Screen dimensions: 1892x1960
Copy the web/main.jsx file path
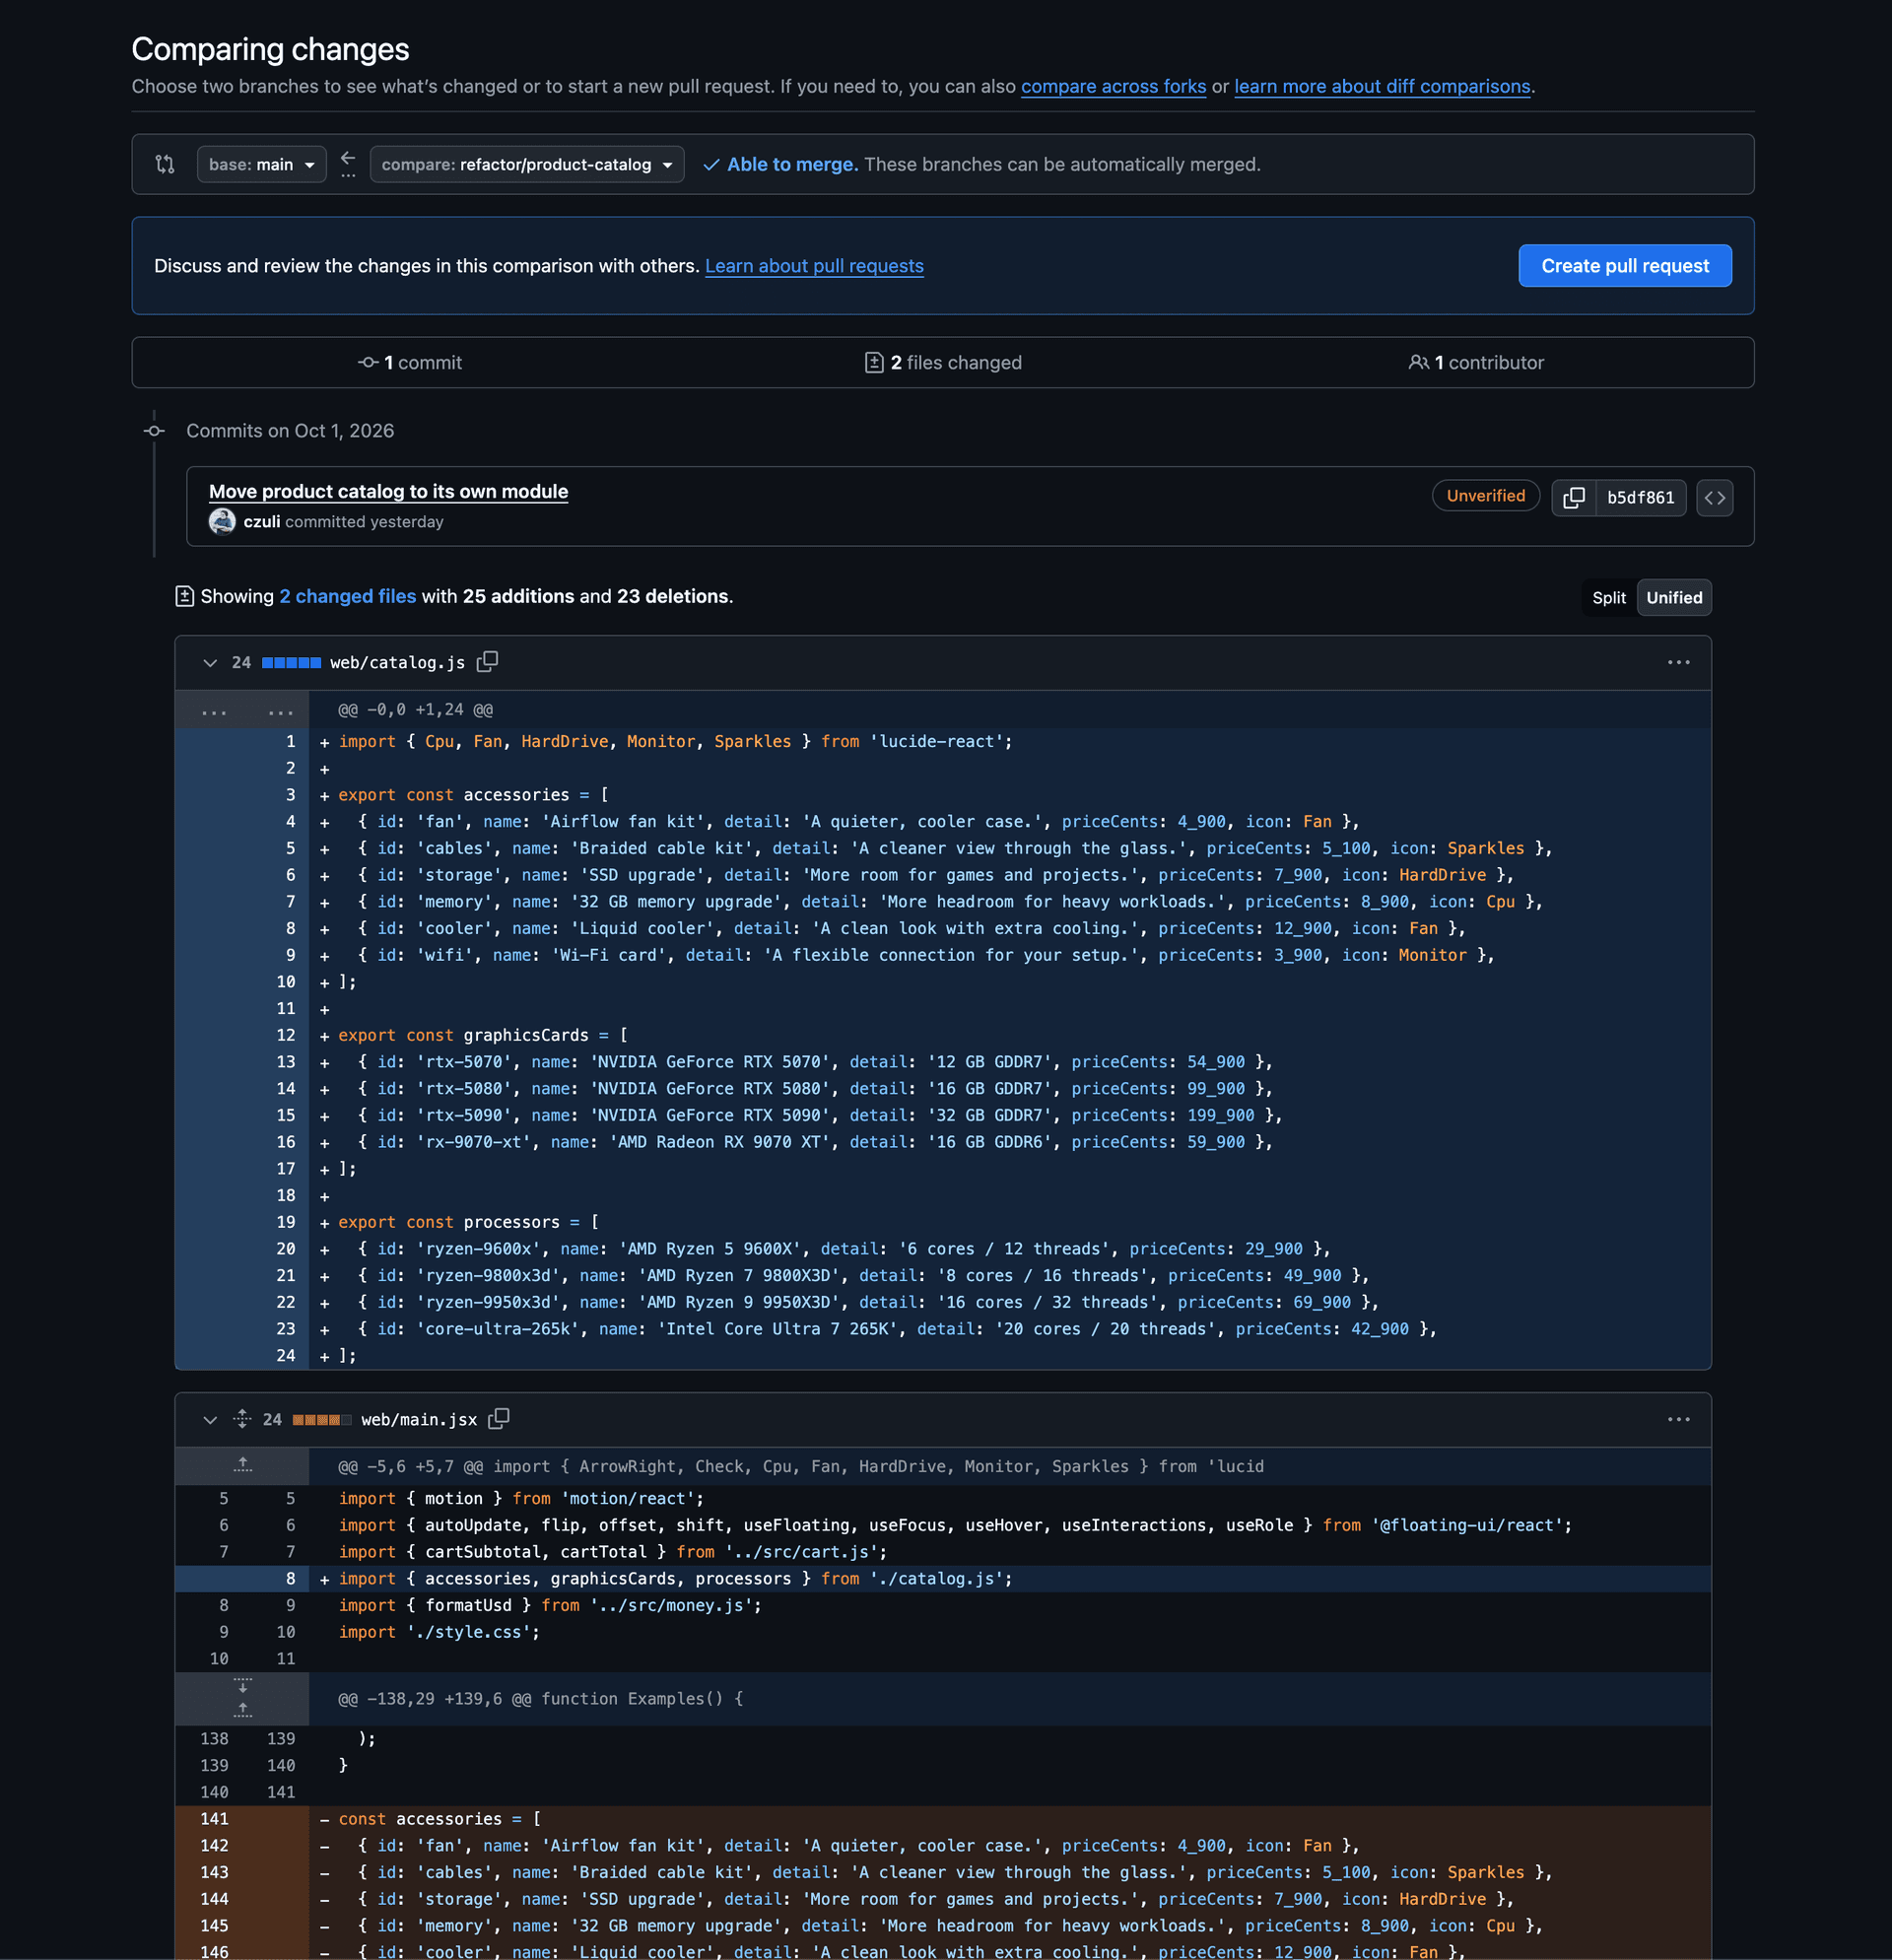498,1419
